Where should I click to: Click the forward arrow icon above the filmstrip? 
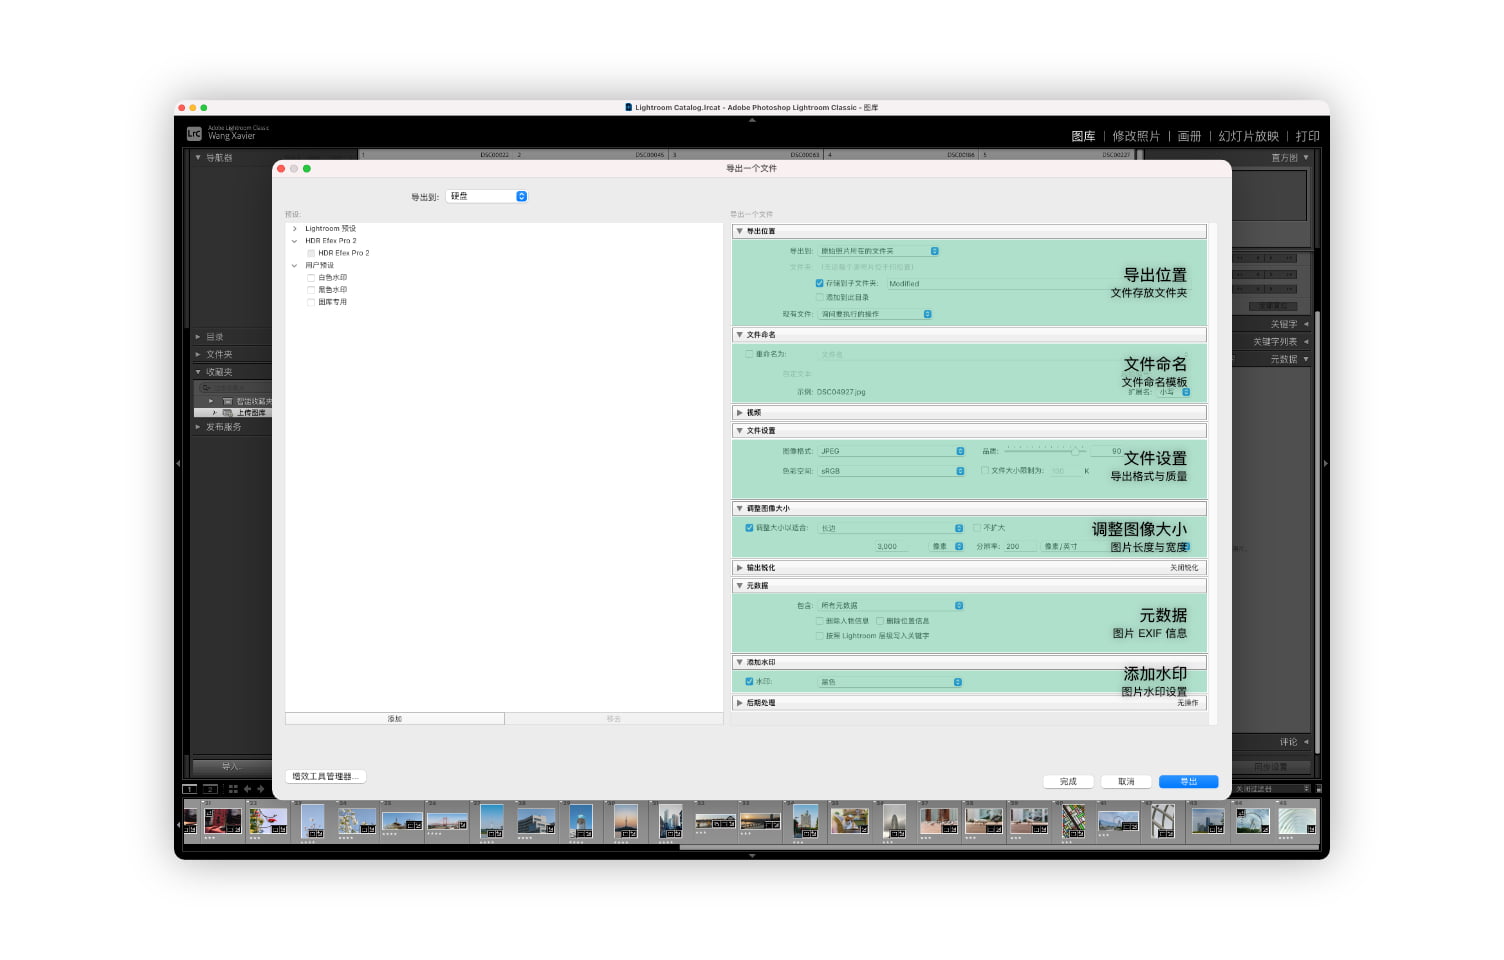pyautogui.click(x=261, y=789)
